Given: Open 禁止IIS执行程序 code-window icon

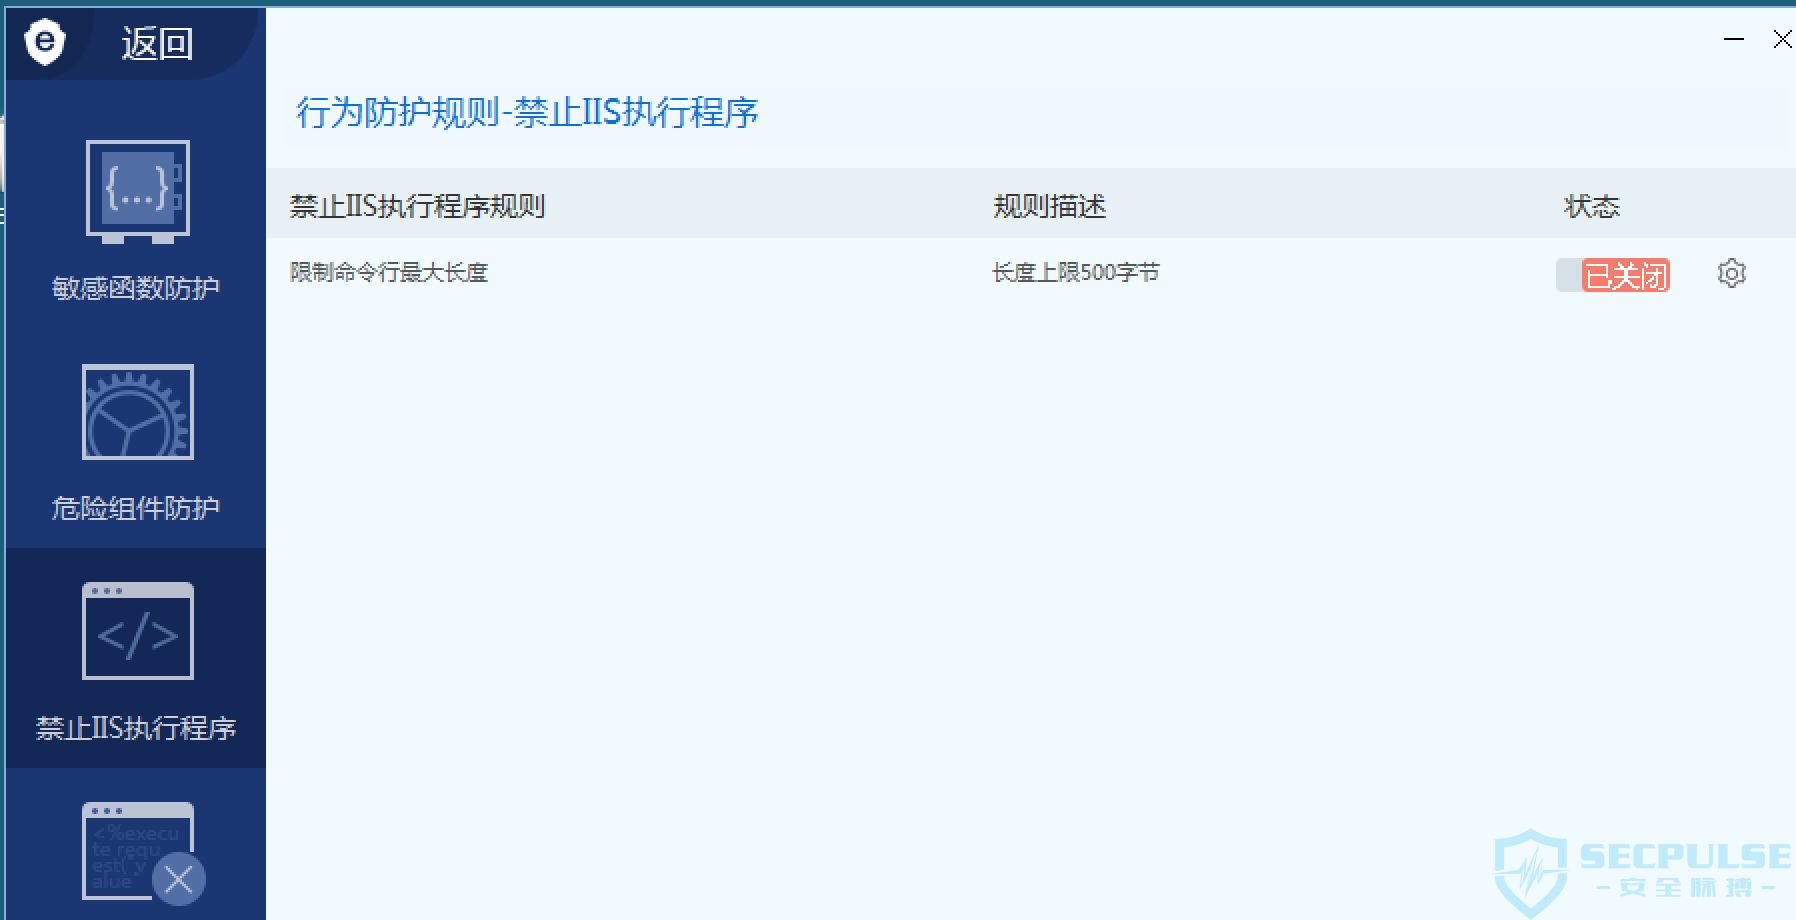Looking at the screenshot, I should pyautogui.click(x=137, y=631).
